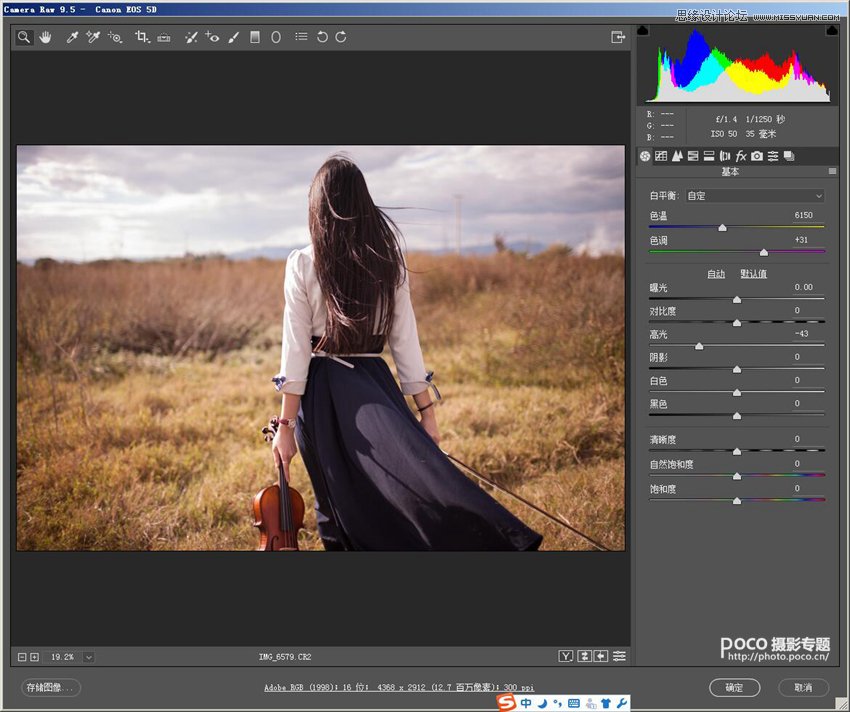Viewport: 850px width, 712px height.
Task: Open the Adobe RGB workflow options link
Action: pyautogui.click(x=399, y=688)
